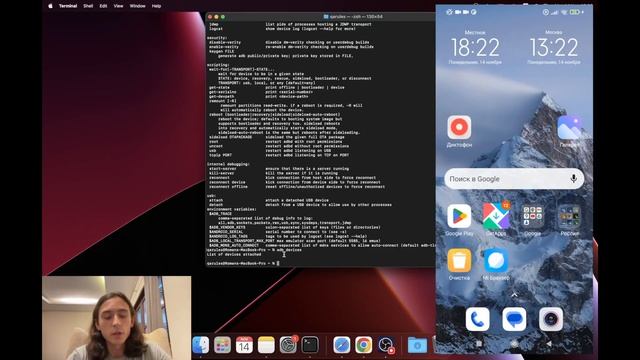
Task: Open the Edit menu
Action: click(x=103, y=6)
